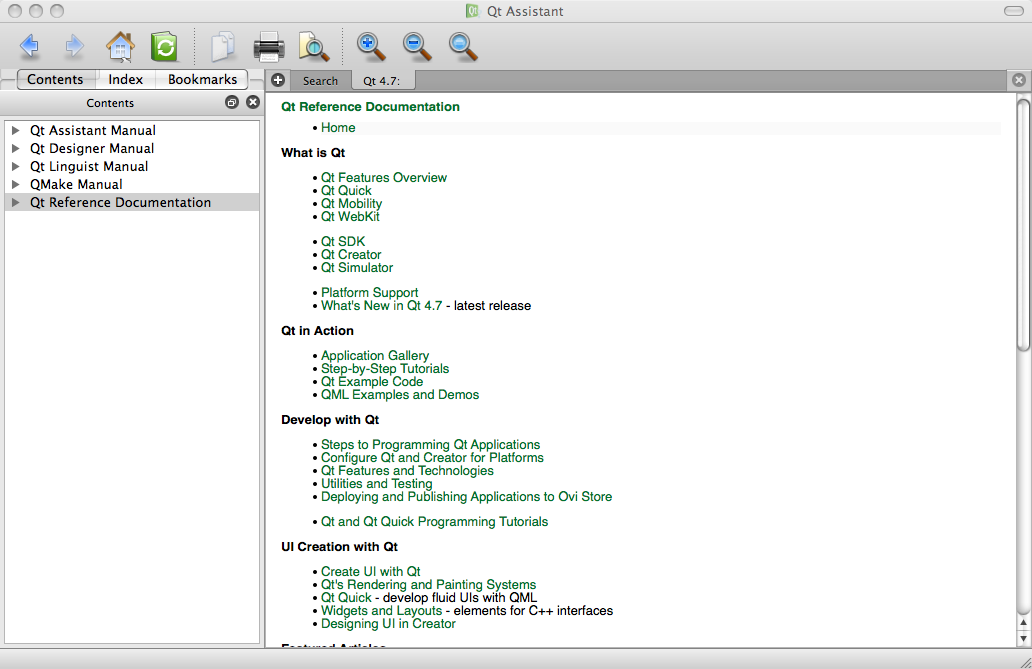Open Qt Features and Technologies link
The image size is (1032, 669).
[x=407, y=471]
